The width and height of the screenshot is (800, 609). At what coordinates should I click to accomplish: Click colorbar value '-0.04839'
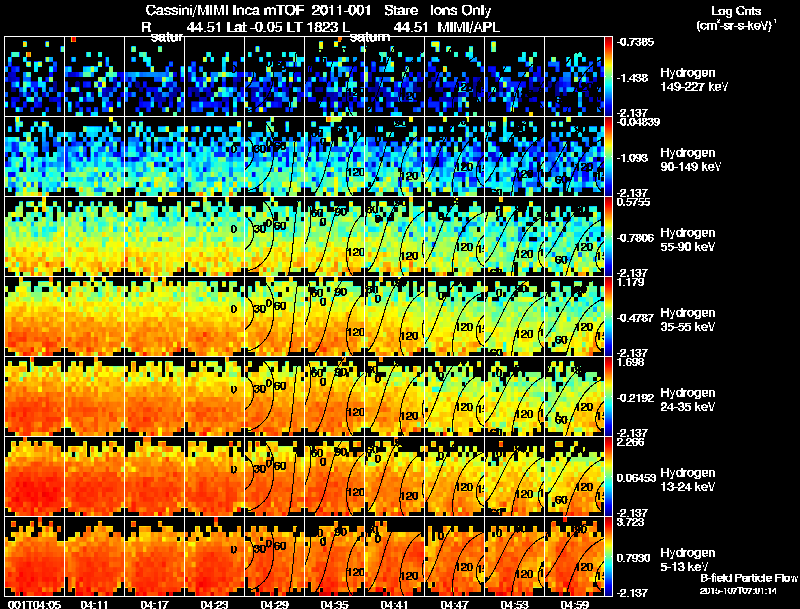point(638,122)
